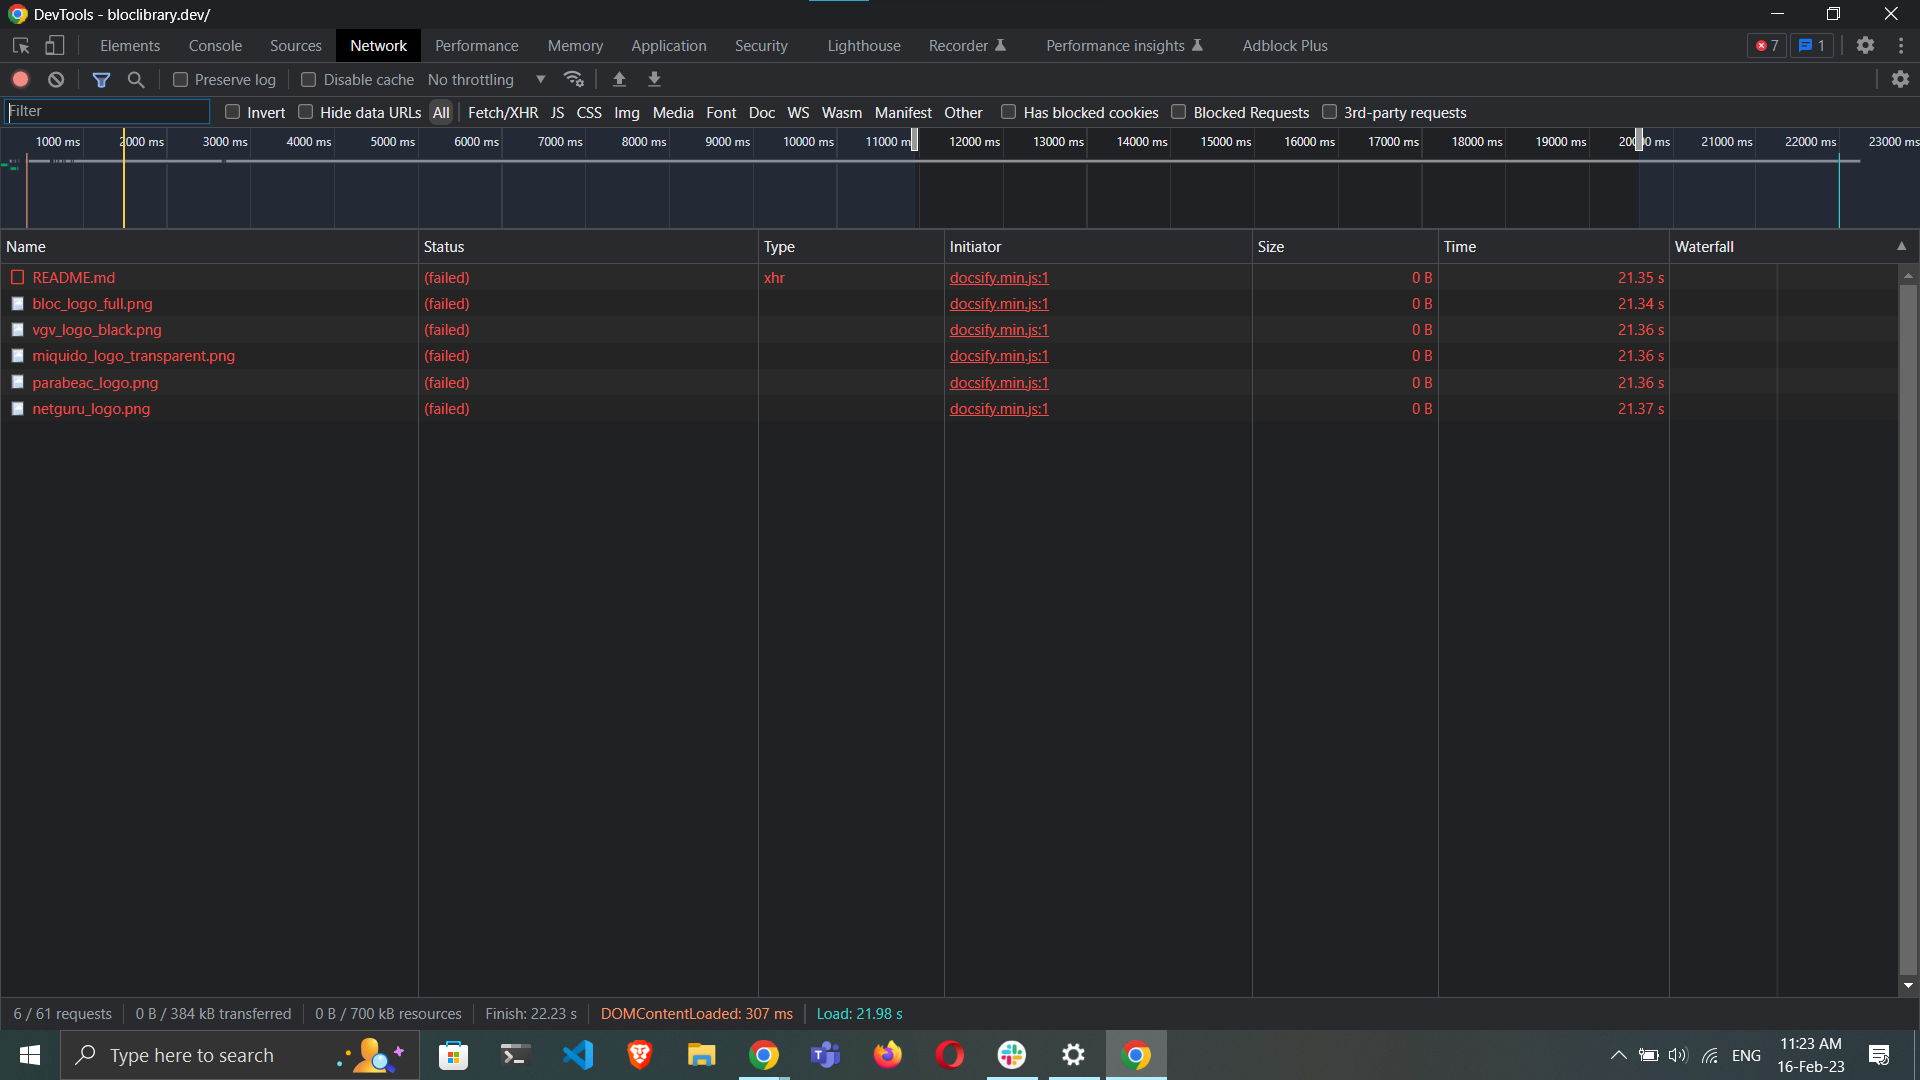The image size is (1920, 1080).
Task: Check the Hide data URLs box
Action: [306, 112]
